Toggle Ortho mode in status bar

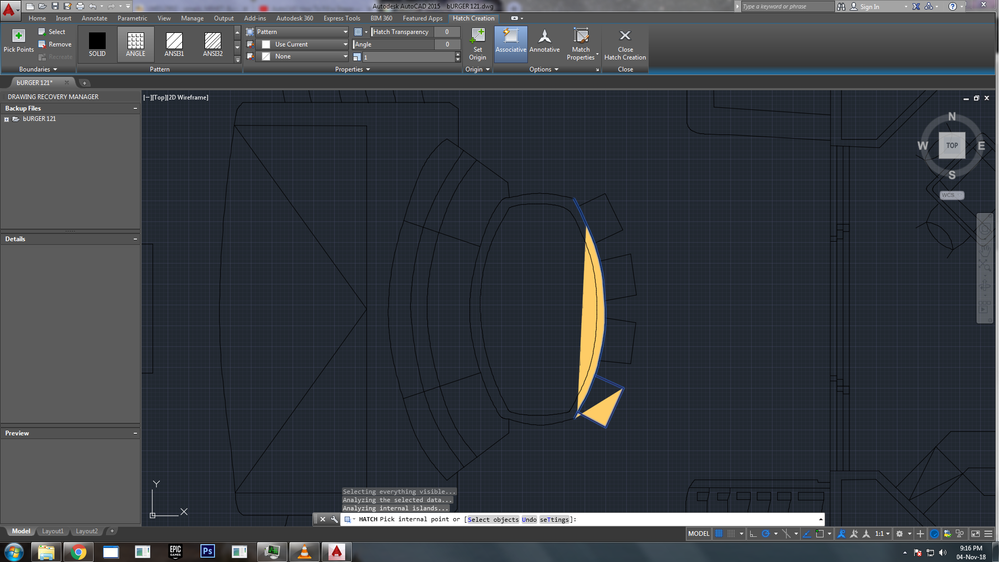(753, 533)
